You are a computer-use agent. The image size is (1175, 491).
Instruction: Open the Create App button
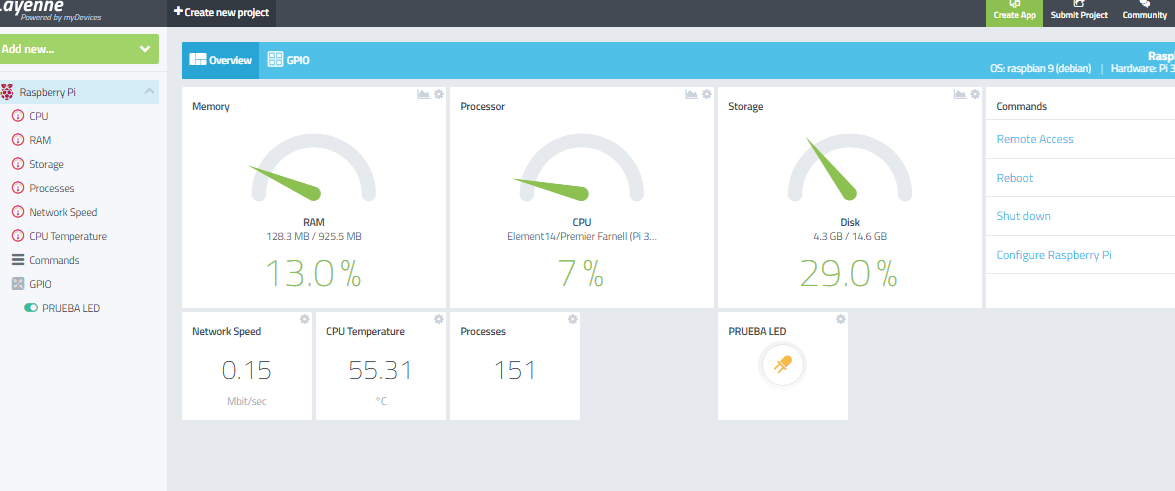click(x=1014, y=13)
